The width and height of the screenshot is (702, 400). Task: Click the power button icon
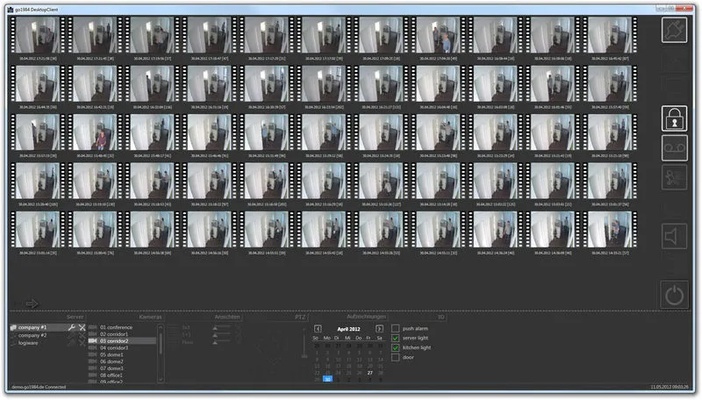[x=675, y=295]
